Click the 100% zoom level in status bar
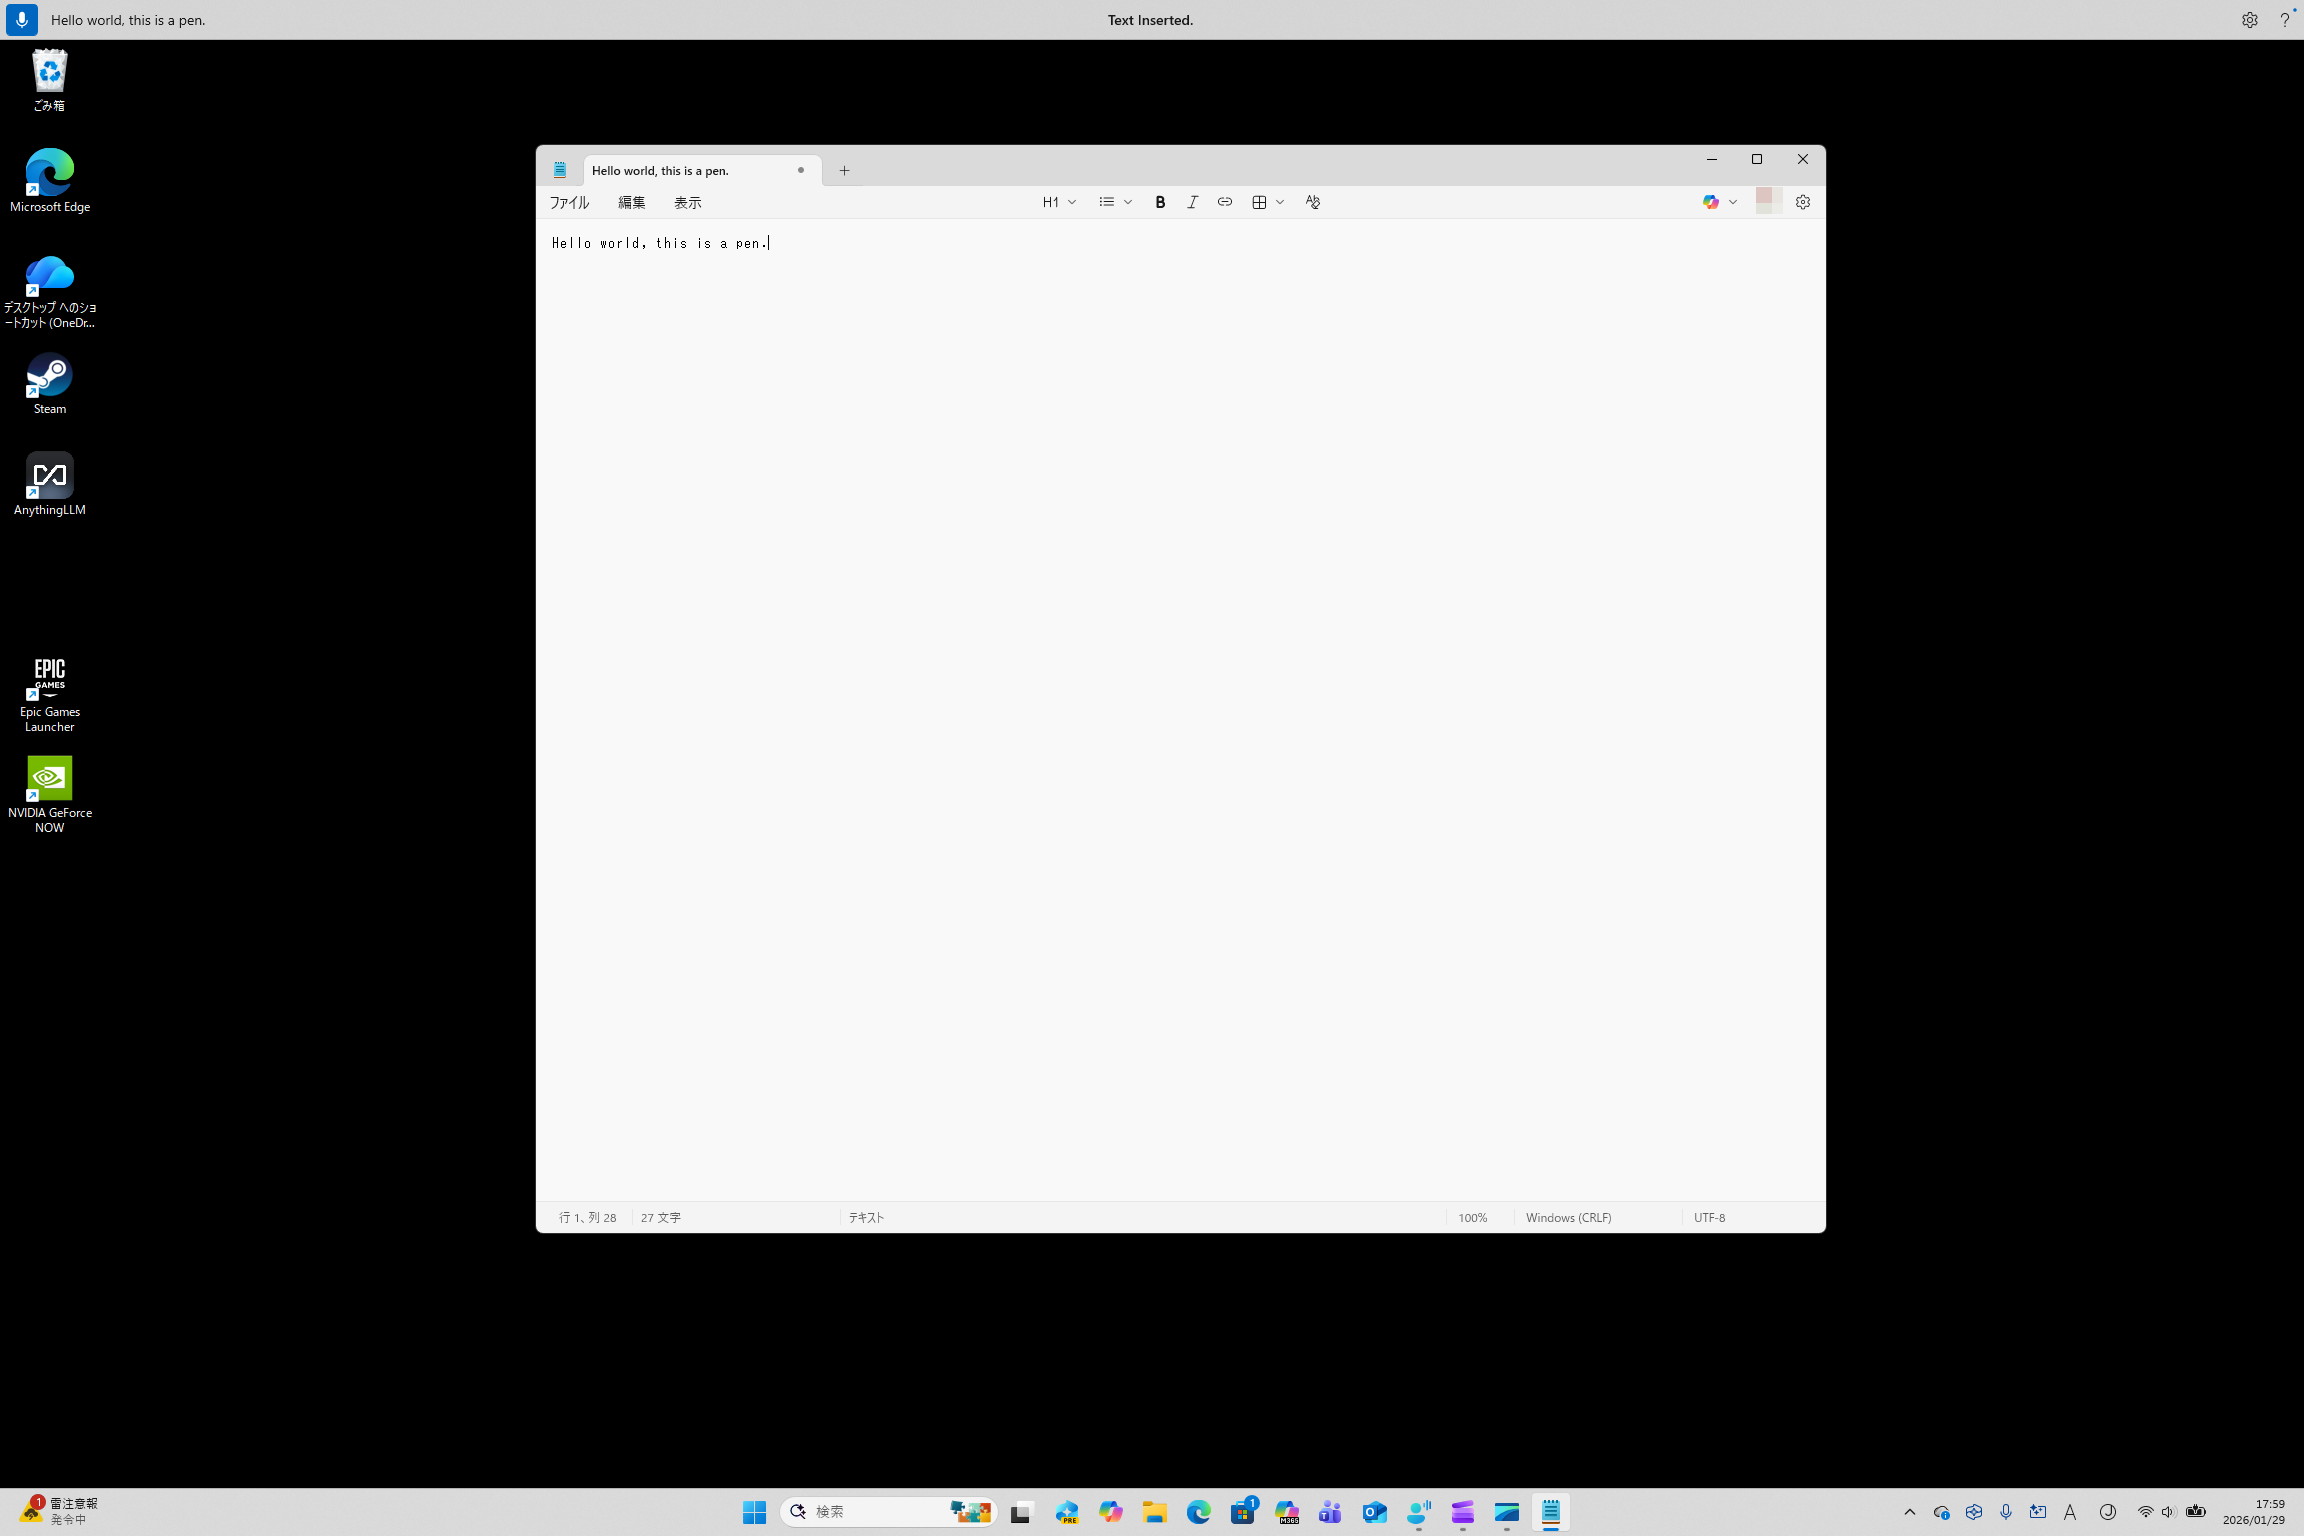 click(1472, 1217)
